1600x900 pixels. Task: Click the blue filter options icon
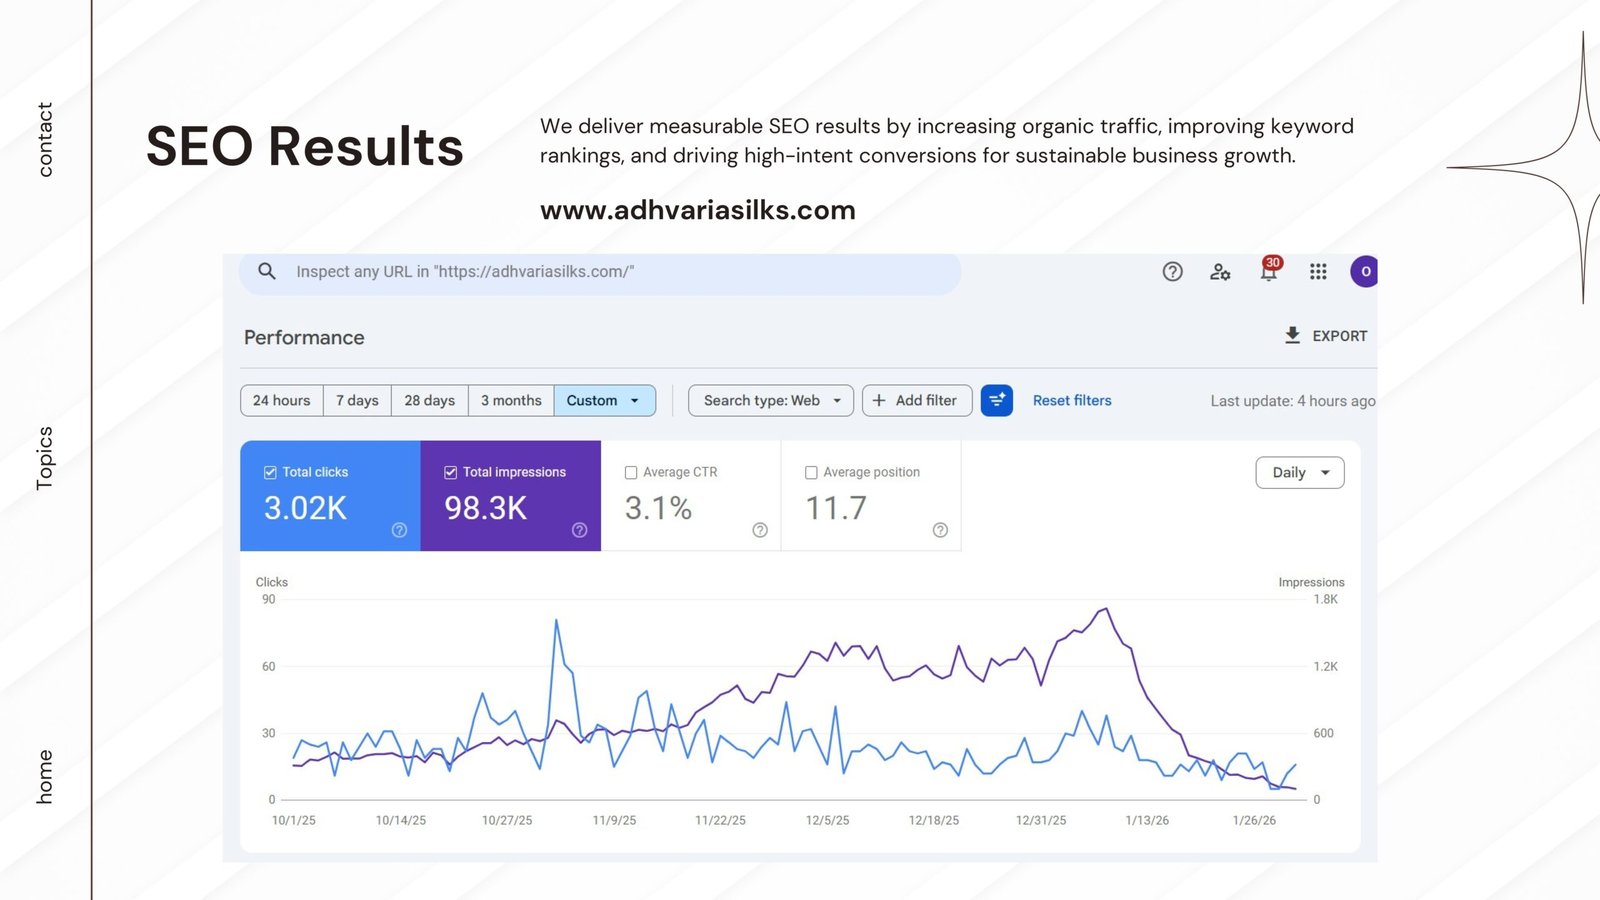[x=997, y=400]
